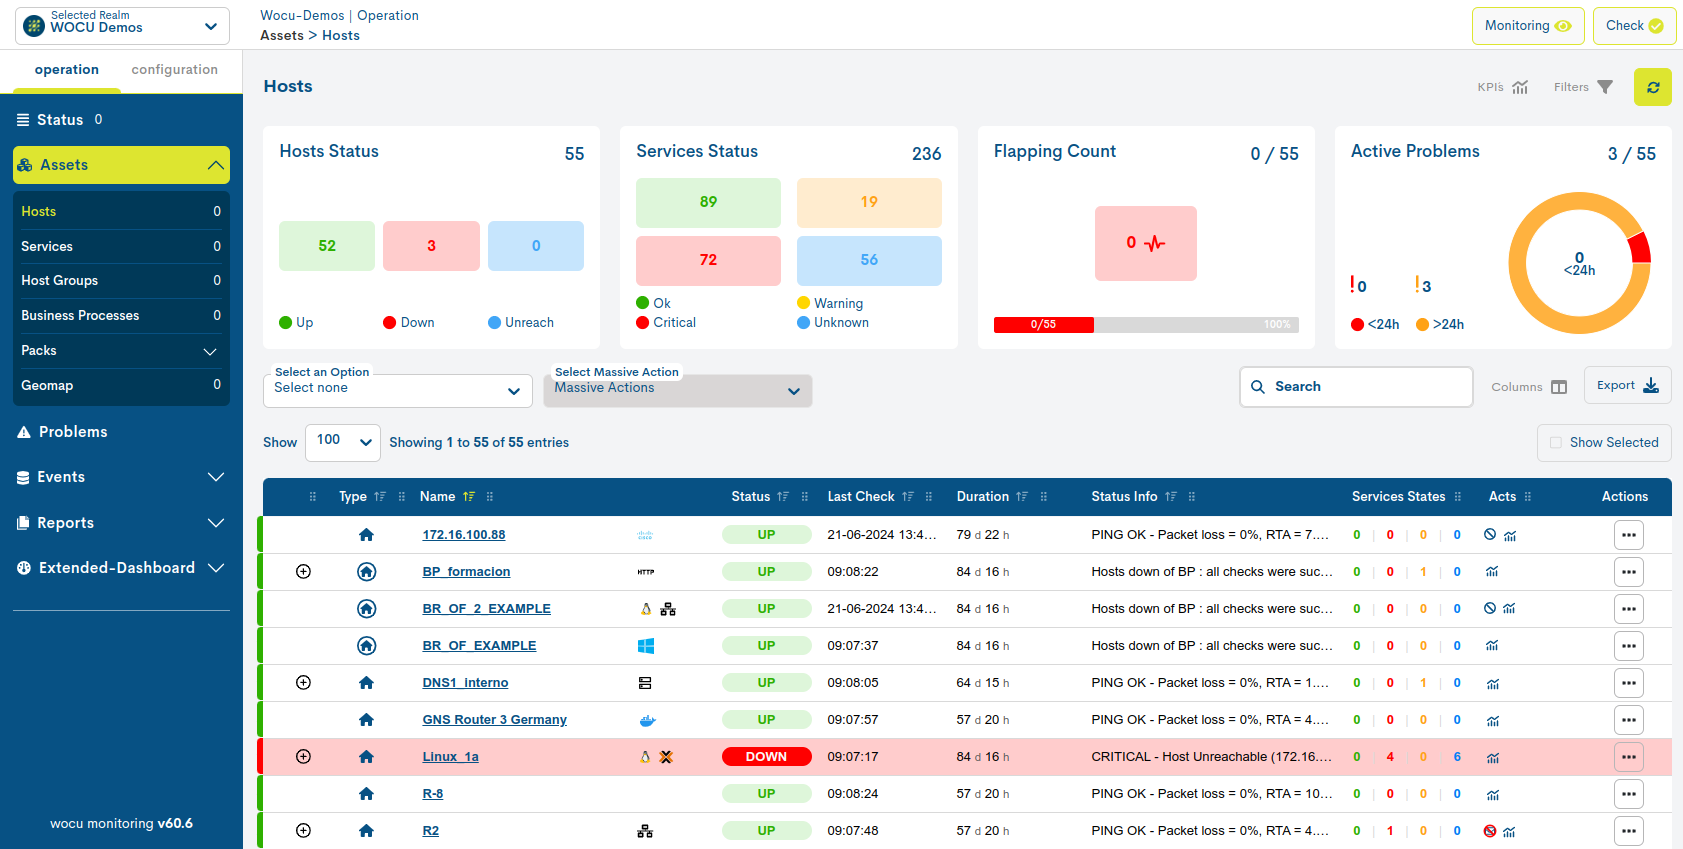This screenshot has width=1683, height=849.
Task: Open actions menu for 172.16.100.88
Action: pyautogui.click(x=1629, y=535)
